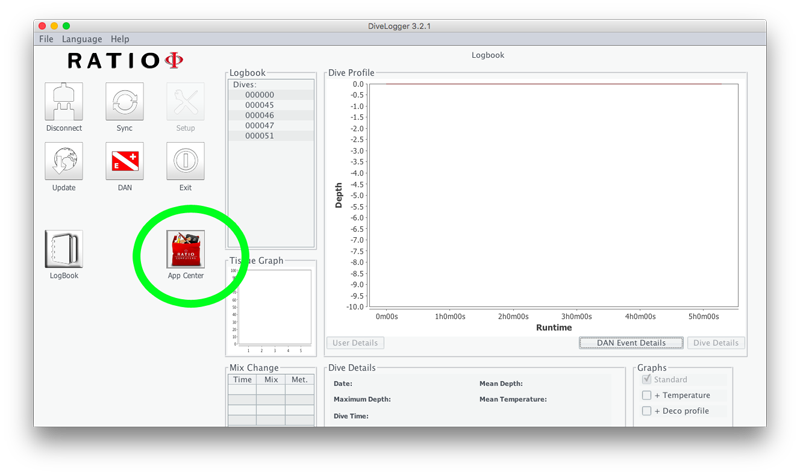Click the Mean Temperature: label
The image size is (800, 475).
pos(513,399)
